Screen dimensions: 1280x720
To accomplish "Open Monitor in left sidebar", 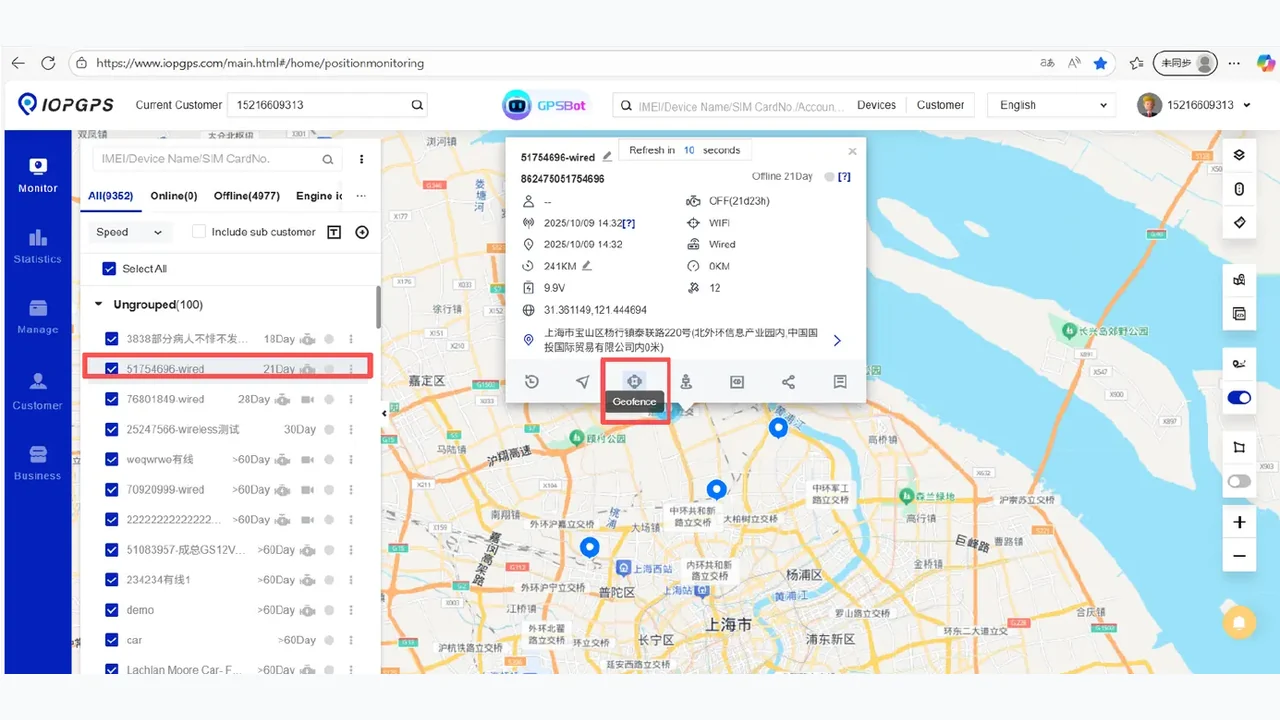I will [x=38, y=174].
